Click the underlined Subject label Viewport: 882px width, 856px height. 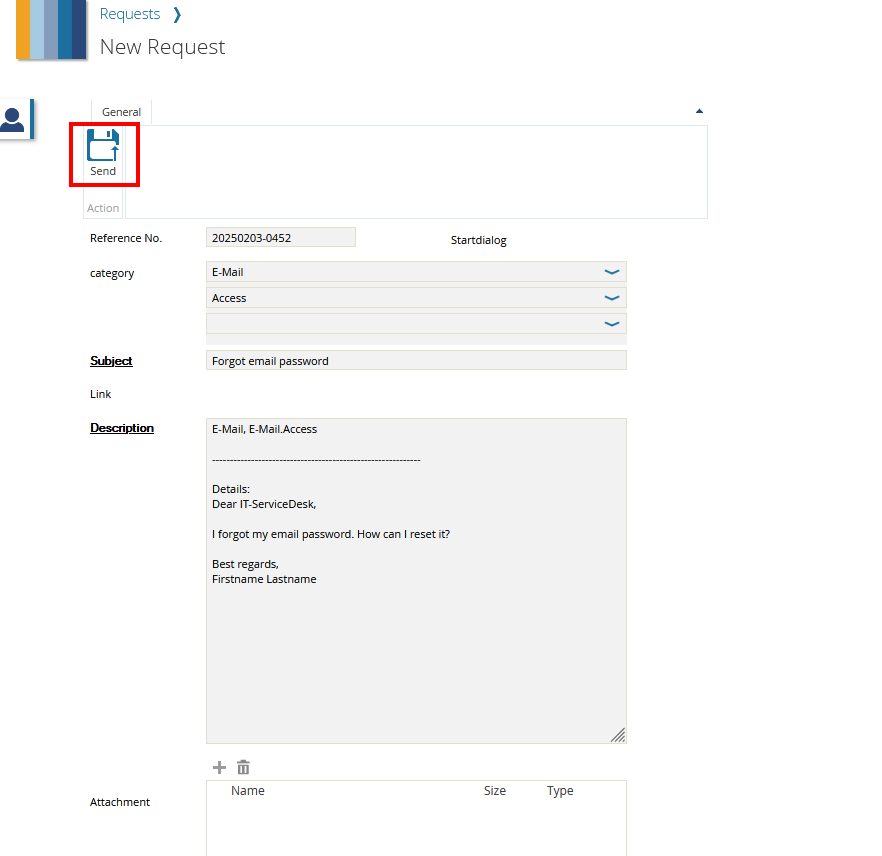[x=111, y=361]
